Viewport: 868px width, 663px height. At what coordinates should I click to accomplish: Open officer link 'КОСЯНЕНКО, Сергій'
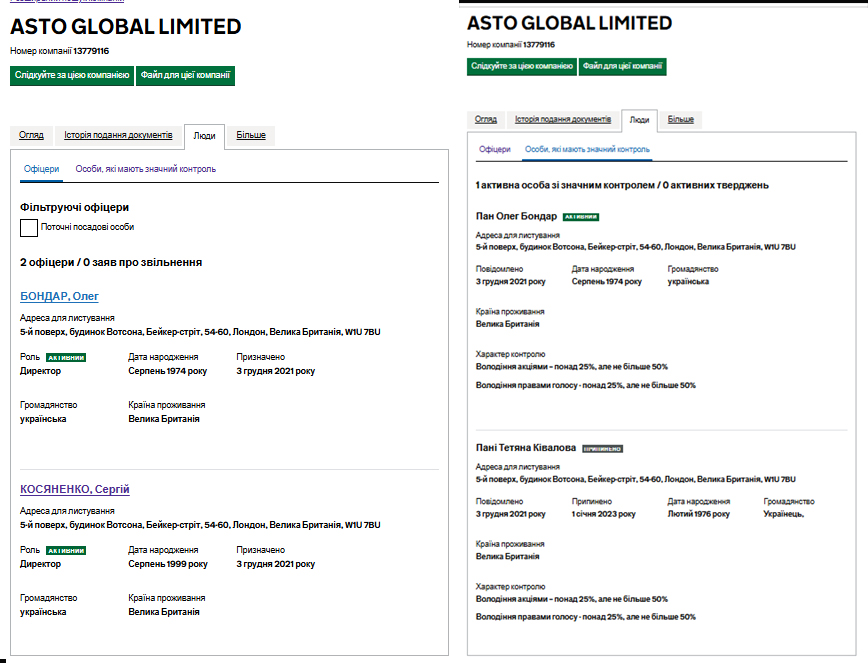[75, 489]
